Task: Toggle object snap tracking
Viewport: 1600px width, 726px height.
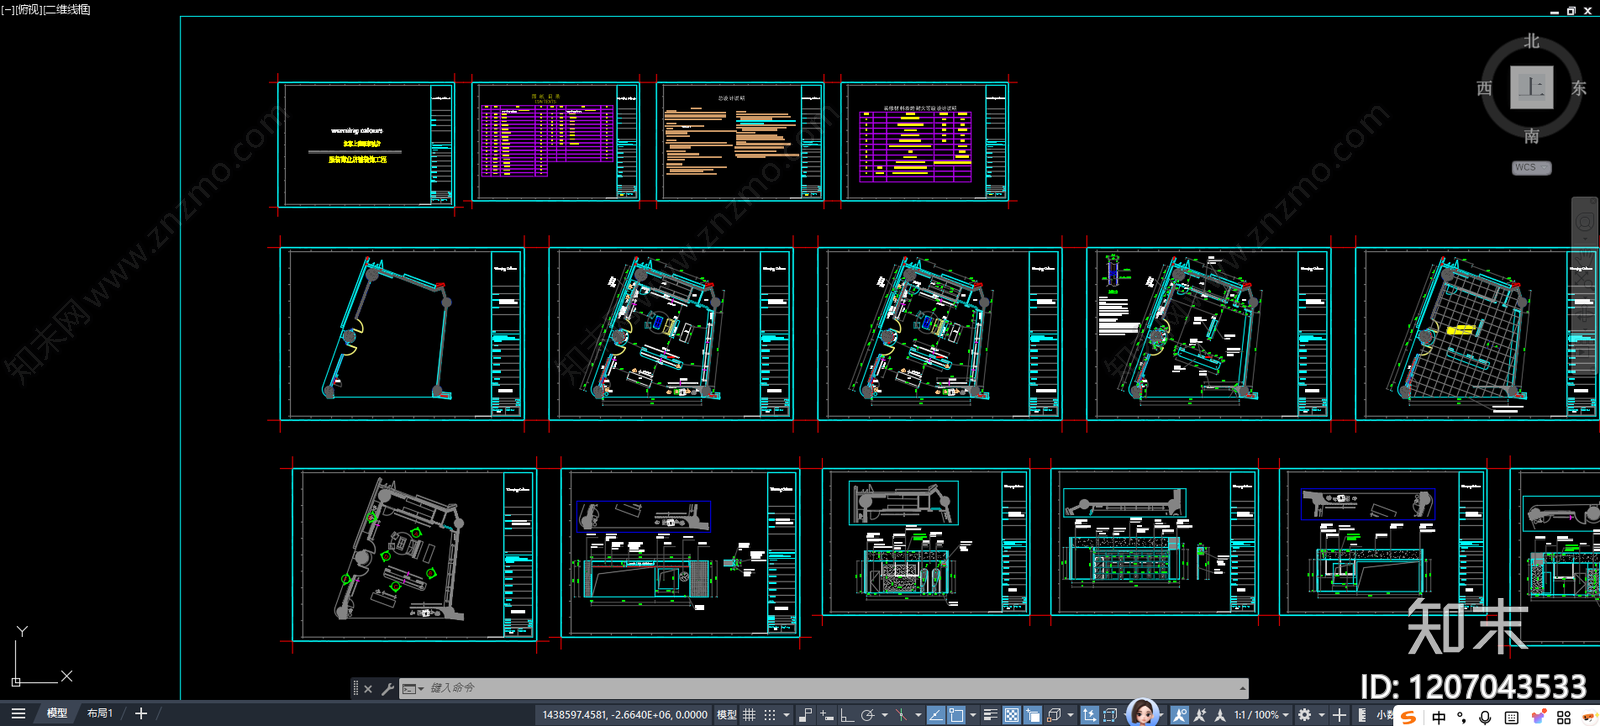Action: tap(936, 715)
